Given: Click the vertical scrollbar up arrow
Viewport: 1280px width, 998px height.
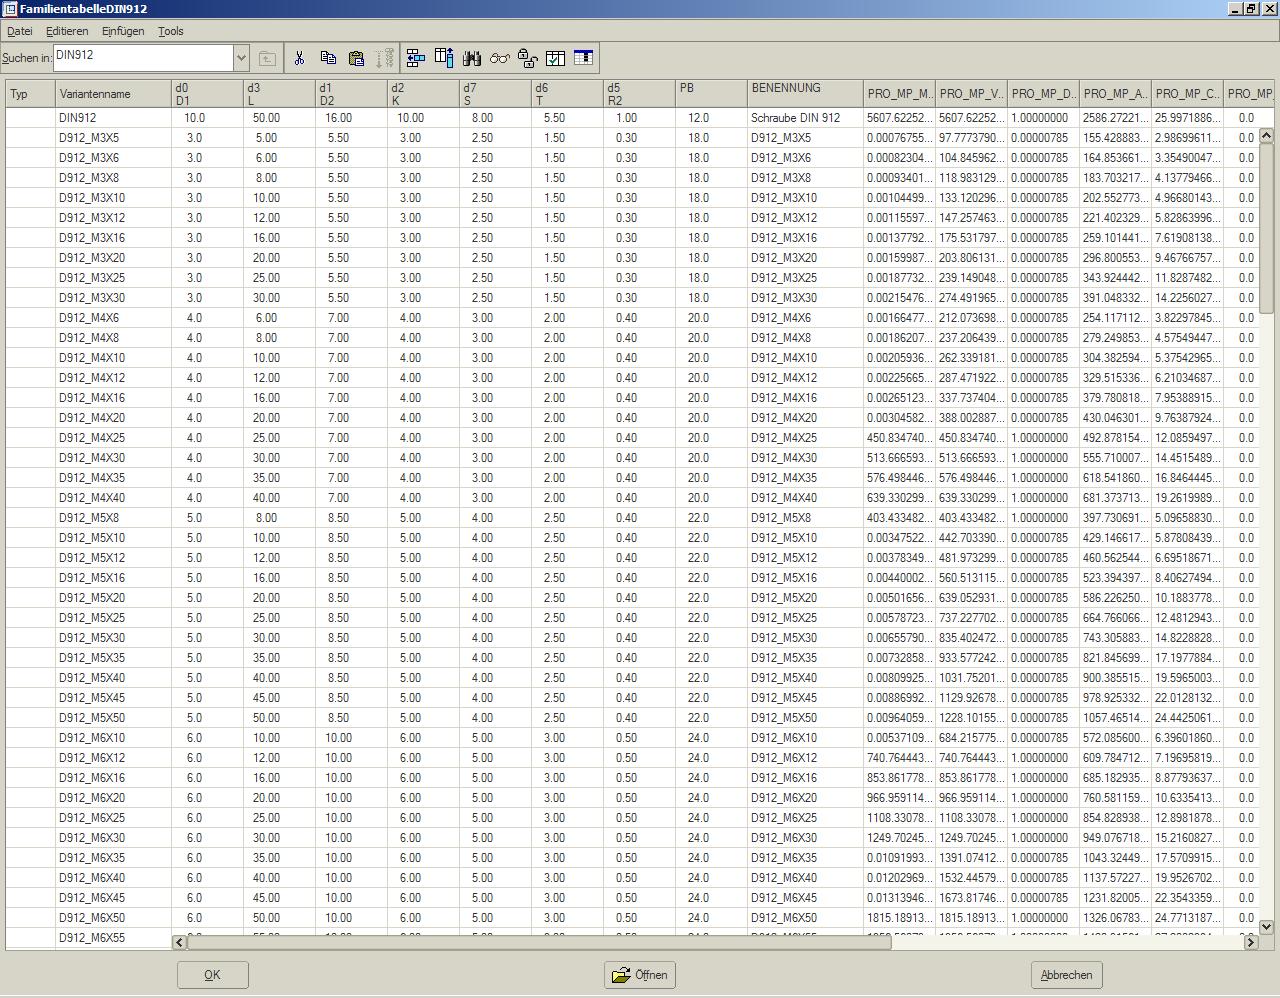Looking at the screenshot, I should [1266, 135].
